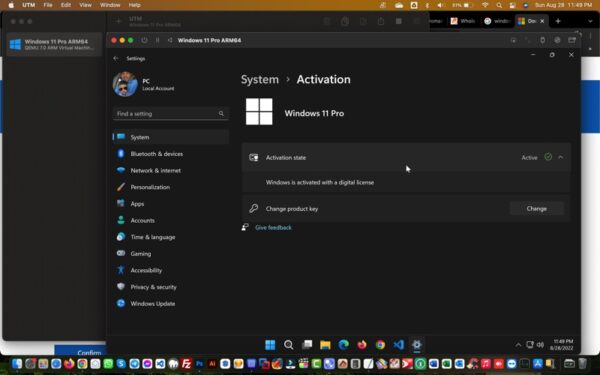Click the user profile picture in Settings
Screen dimensions: 600x375
pyautogui.click(x=125, y=84)
